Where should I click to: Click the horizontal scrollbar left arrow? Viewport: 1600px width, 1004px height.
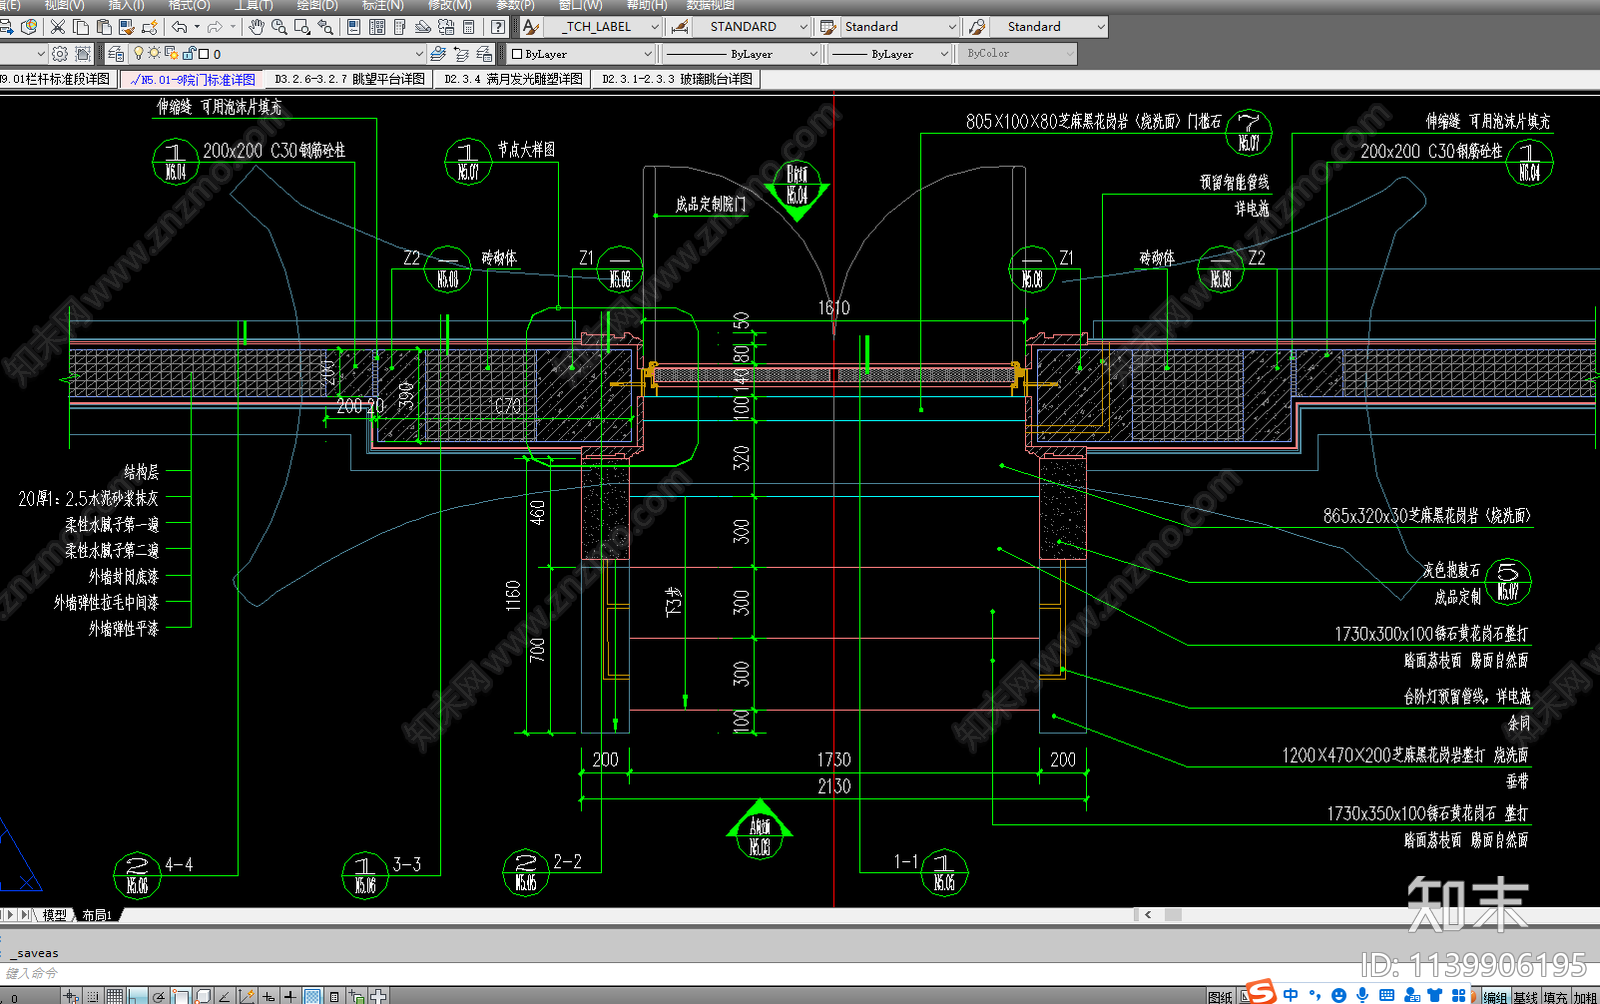pyautogui.click(x=1147, y=914)
